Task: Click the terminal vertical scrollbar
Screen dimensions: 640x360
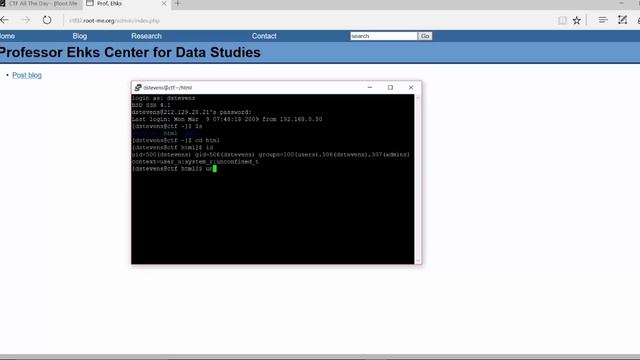Action: click(x=418, y=179)
